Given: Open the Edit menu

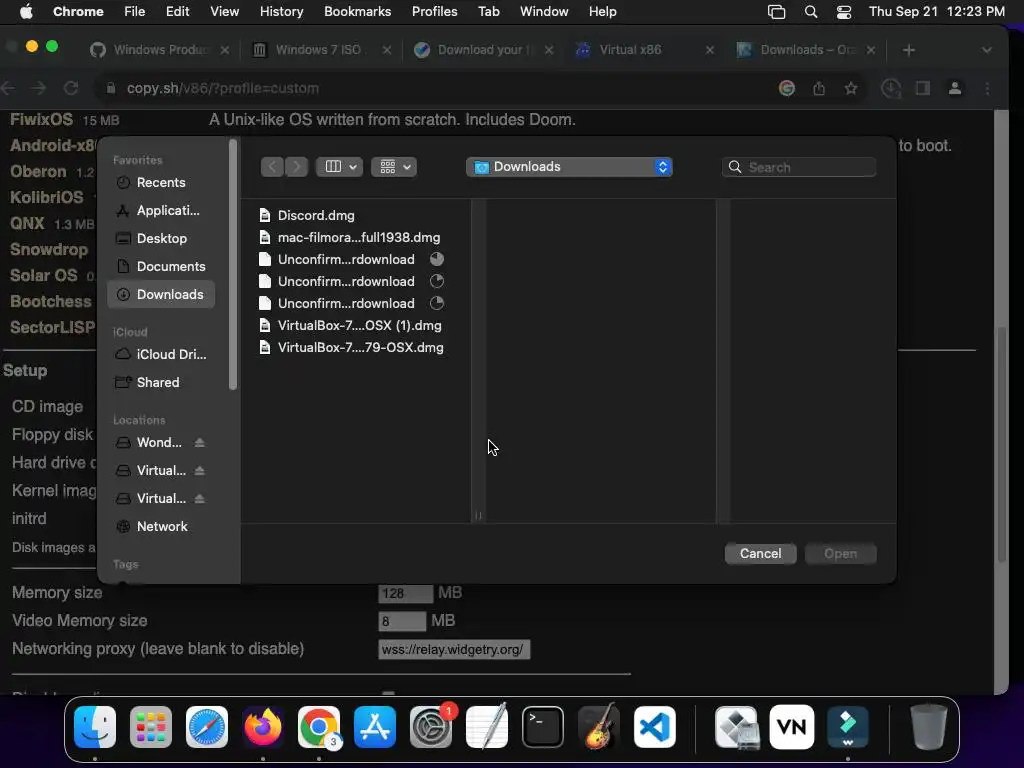Looking at the screenshot, I should 178,12.
